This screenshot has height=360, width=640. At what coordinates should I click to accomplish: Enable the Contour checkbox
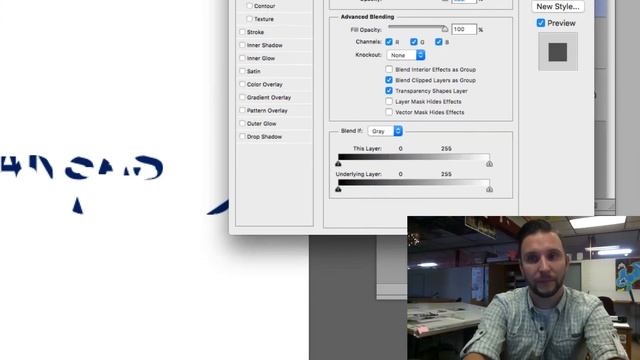249,6
